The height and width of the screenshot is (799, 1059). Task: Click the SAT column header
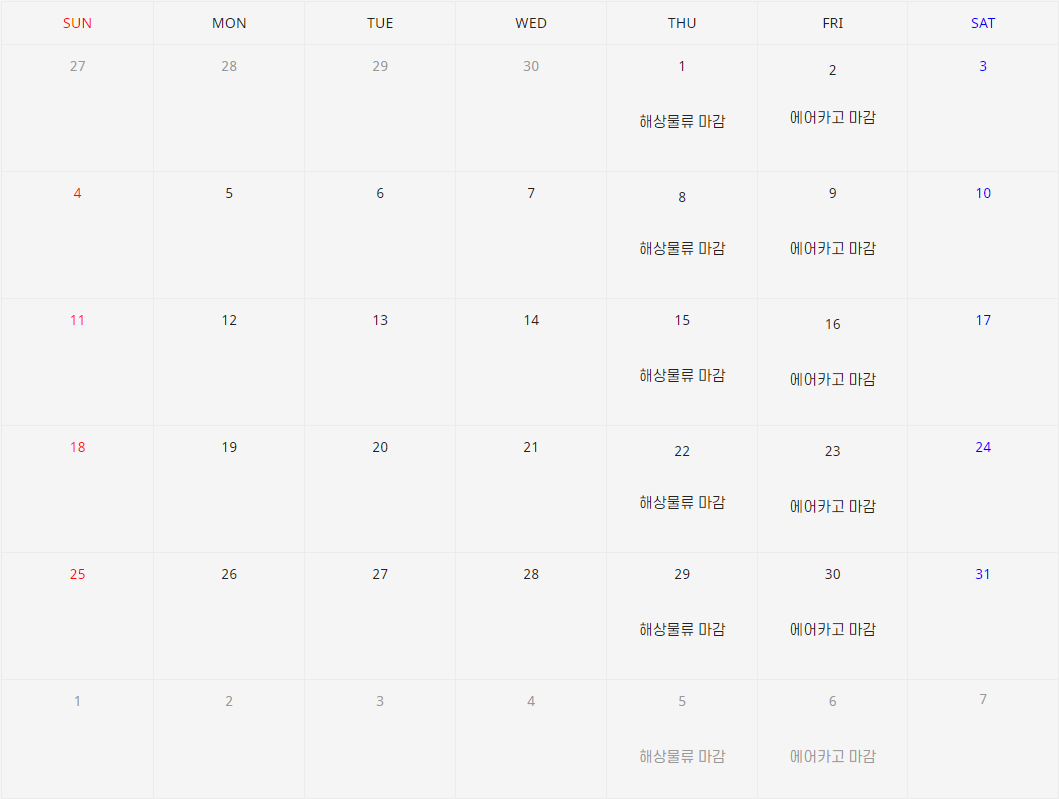click(x=982, y=23)
